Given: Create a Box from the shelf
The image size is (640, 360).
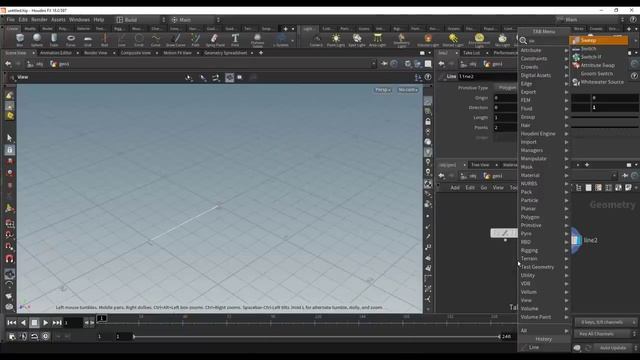Looking at the screenshot, I should 20,40.
